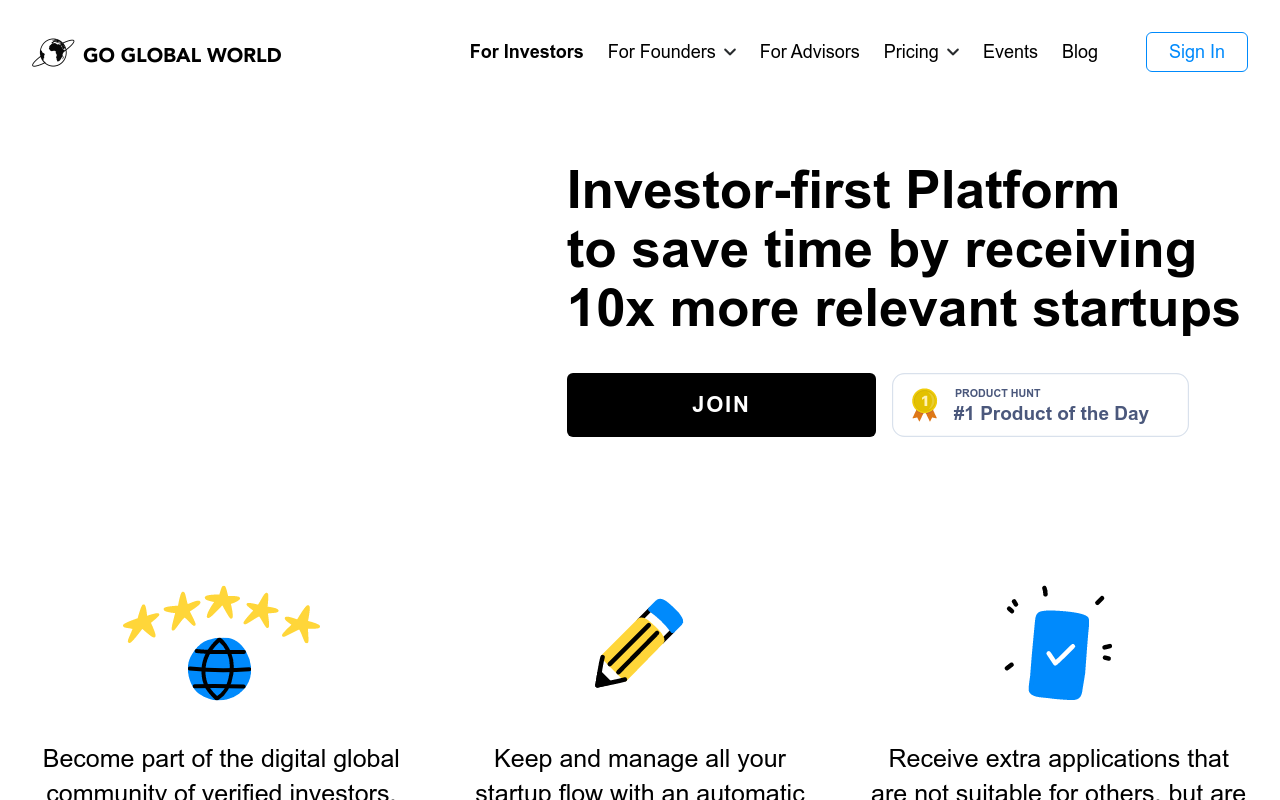The height and width of the screenshot is (800, 1280).
Task: Click the gold medal Product Hunt icon
Action: pos(925,405)
